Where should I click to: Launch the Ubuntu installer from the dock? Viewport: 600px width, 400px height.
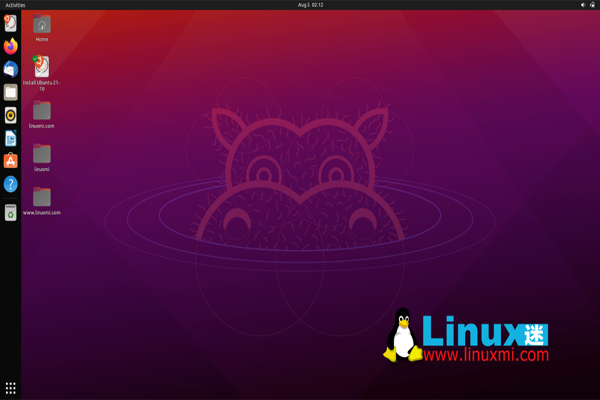(11, 23)
